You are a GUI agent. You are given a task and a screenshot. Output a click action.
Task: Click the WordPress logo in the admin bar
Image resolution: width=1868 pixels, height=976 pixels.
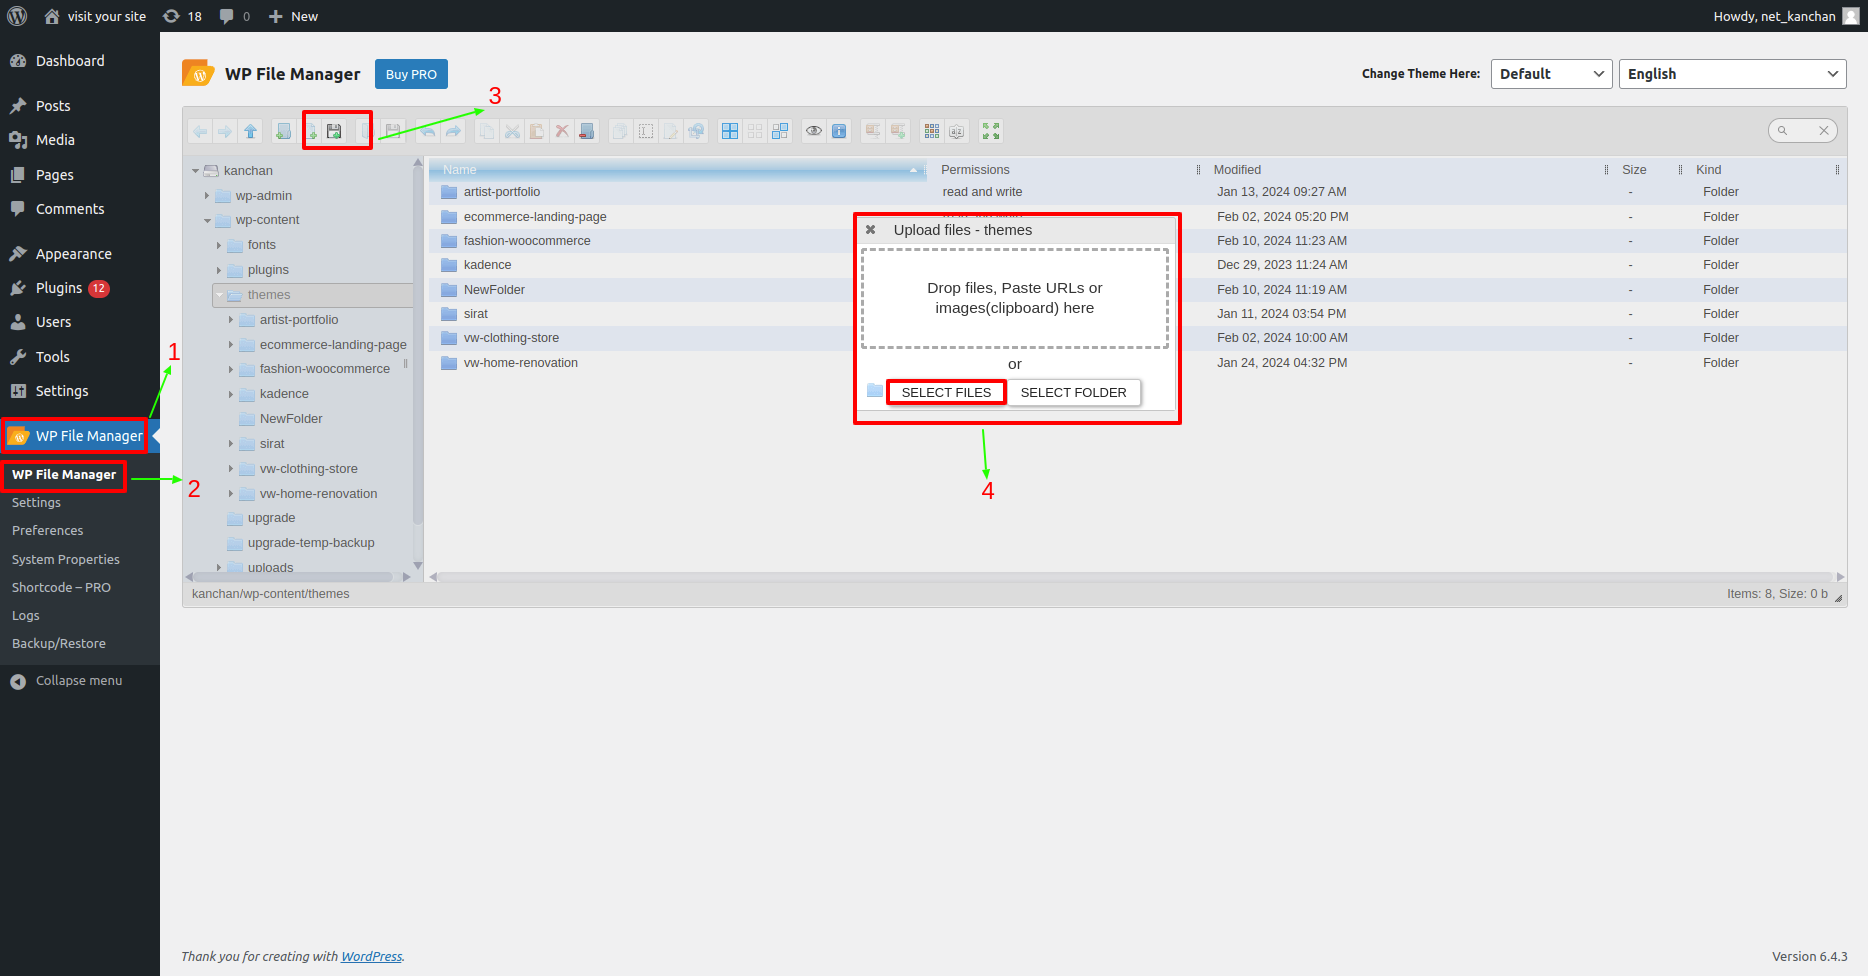(17, 16)
